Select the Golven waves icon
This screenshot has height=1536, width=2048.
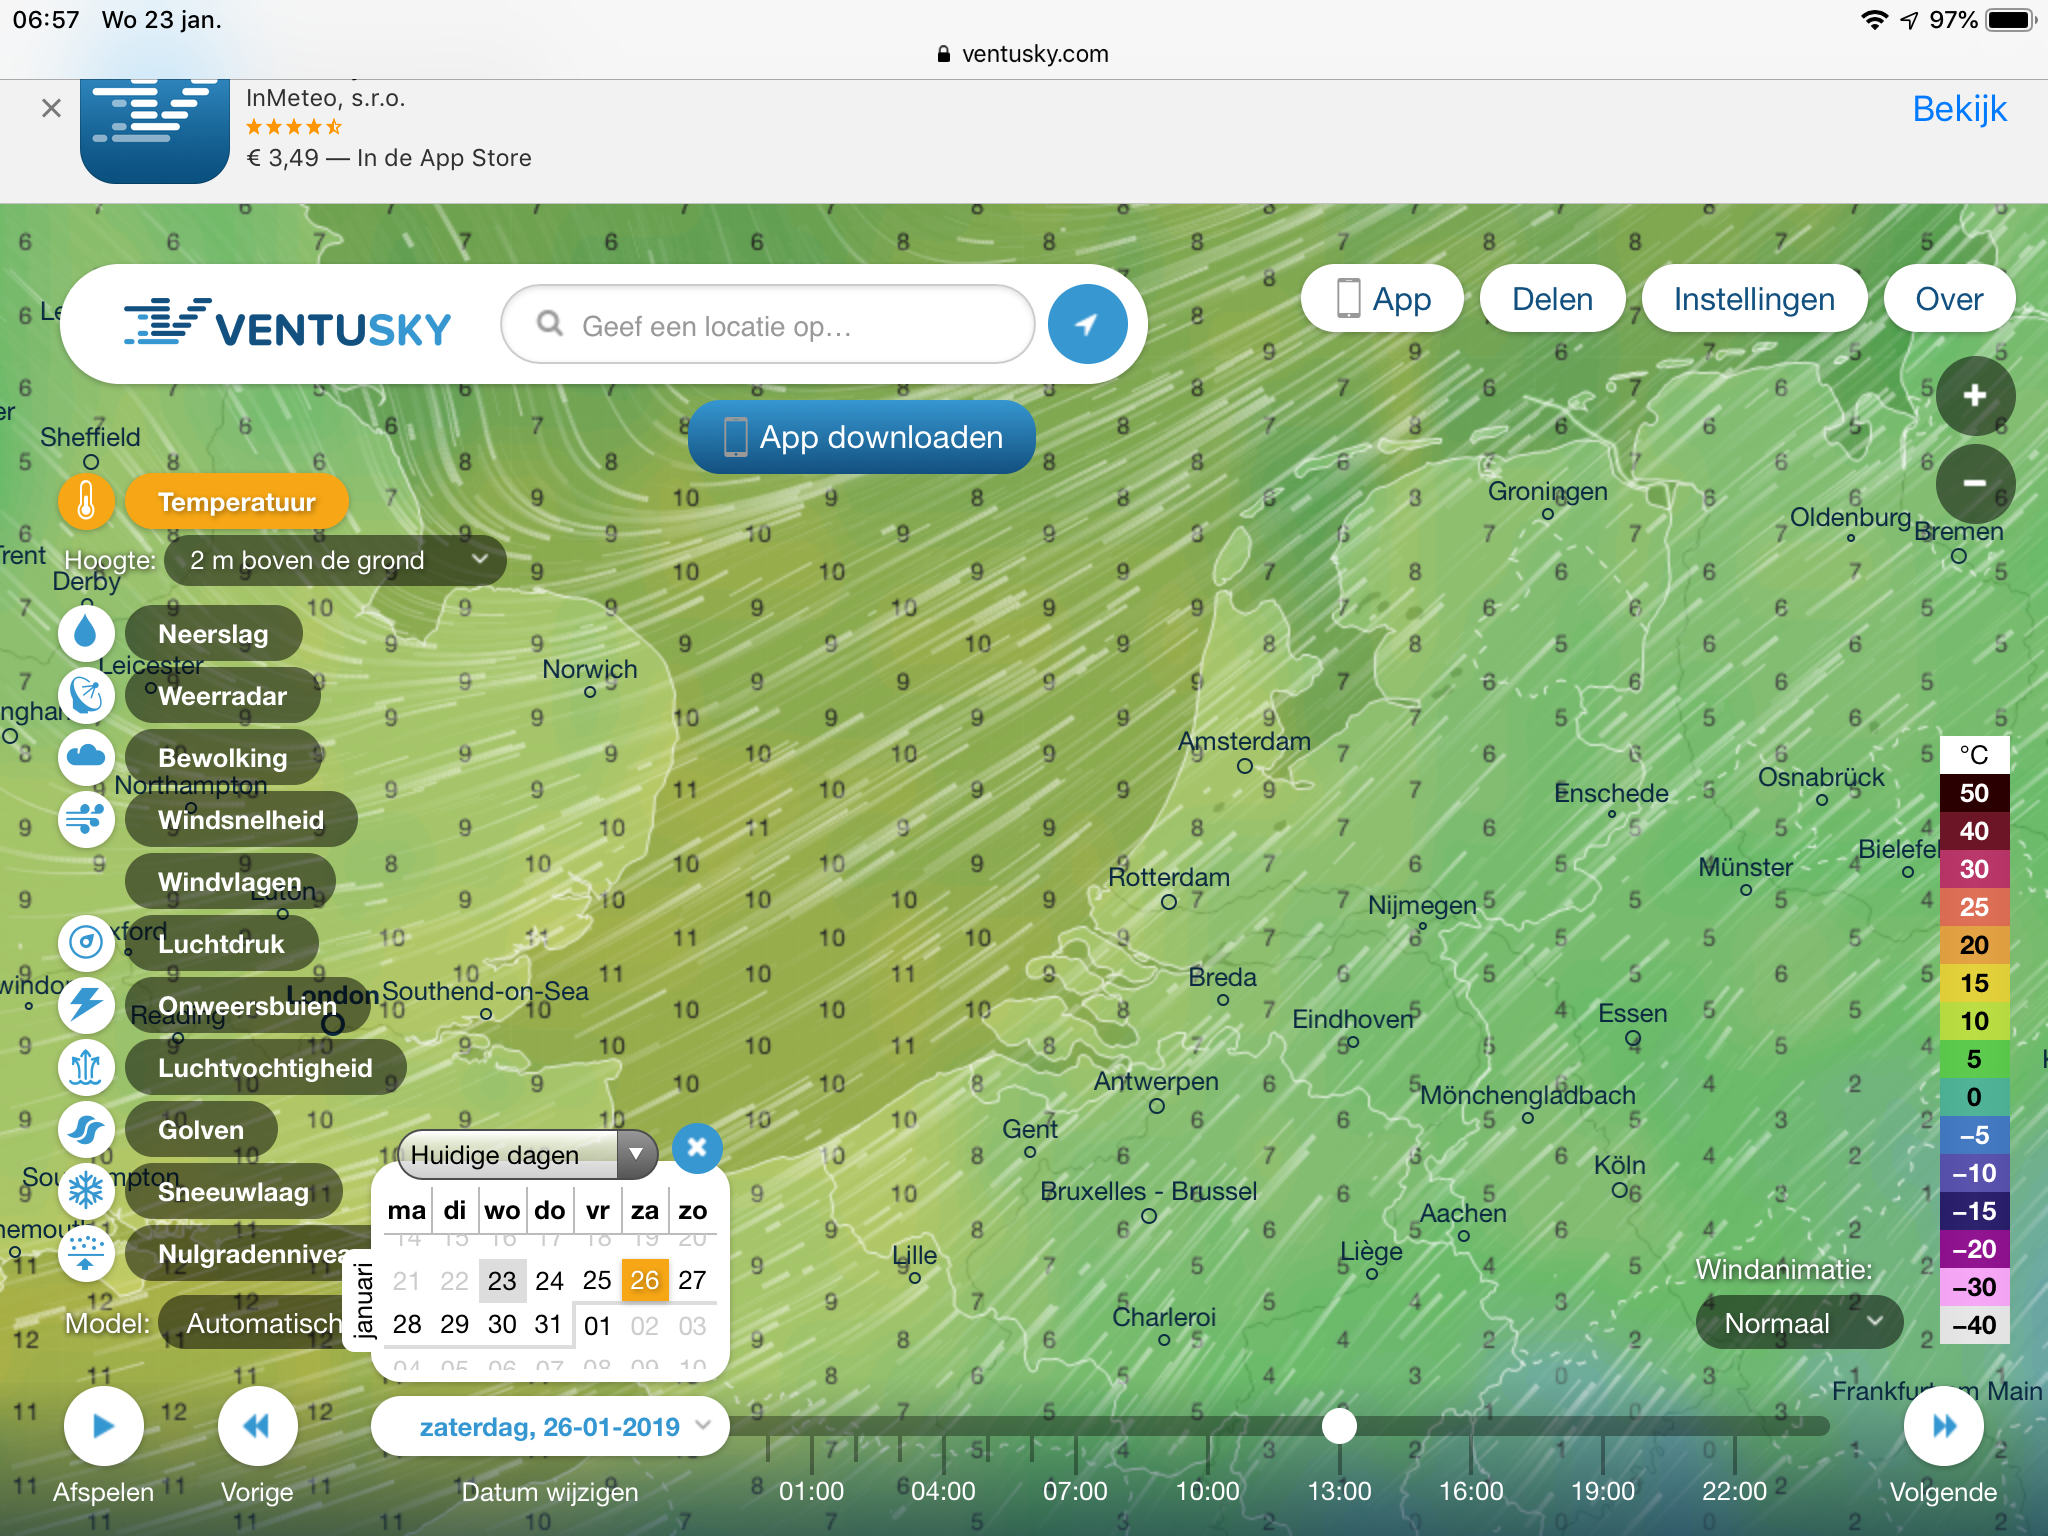(86, 1129)
